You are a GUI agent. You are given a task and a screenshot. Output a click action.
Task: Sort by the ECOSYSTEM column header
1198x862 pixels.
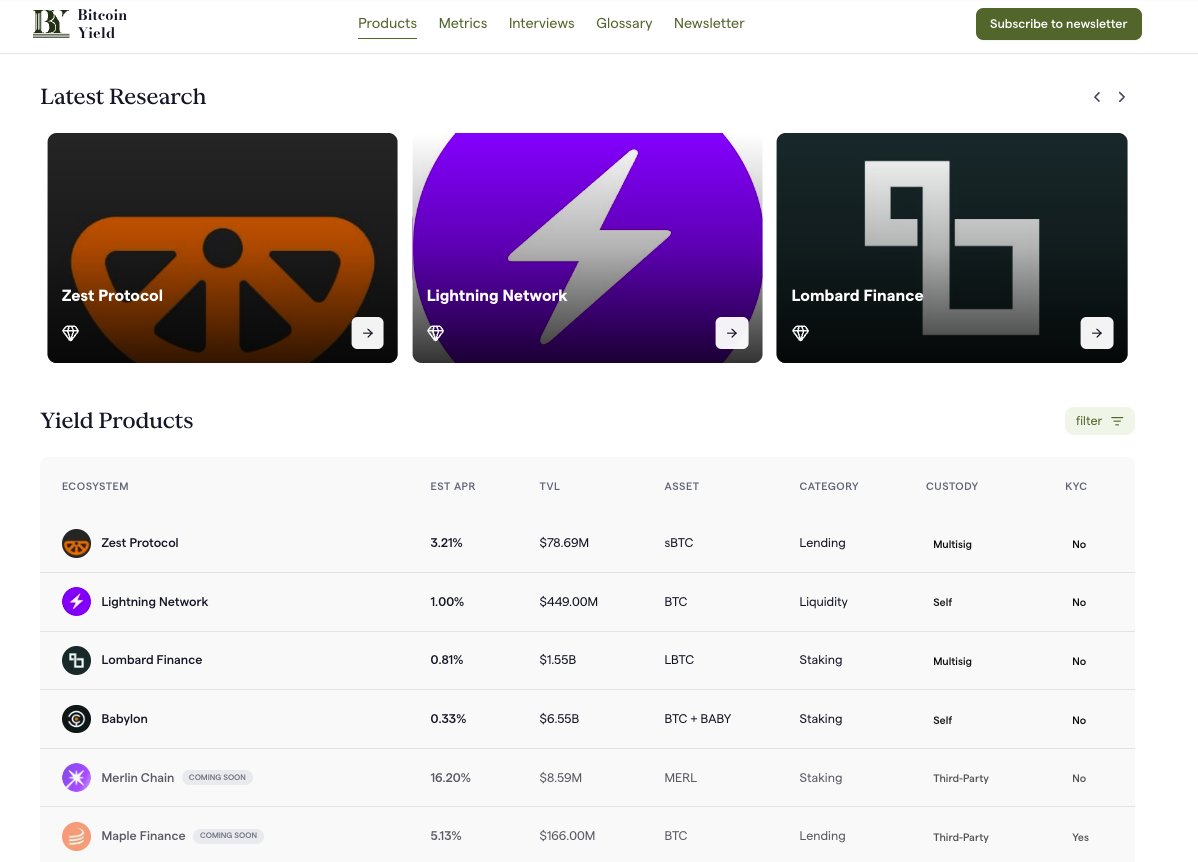pyautogui.click(x=96, y=486)
